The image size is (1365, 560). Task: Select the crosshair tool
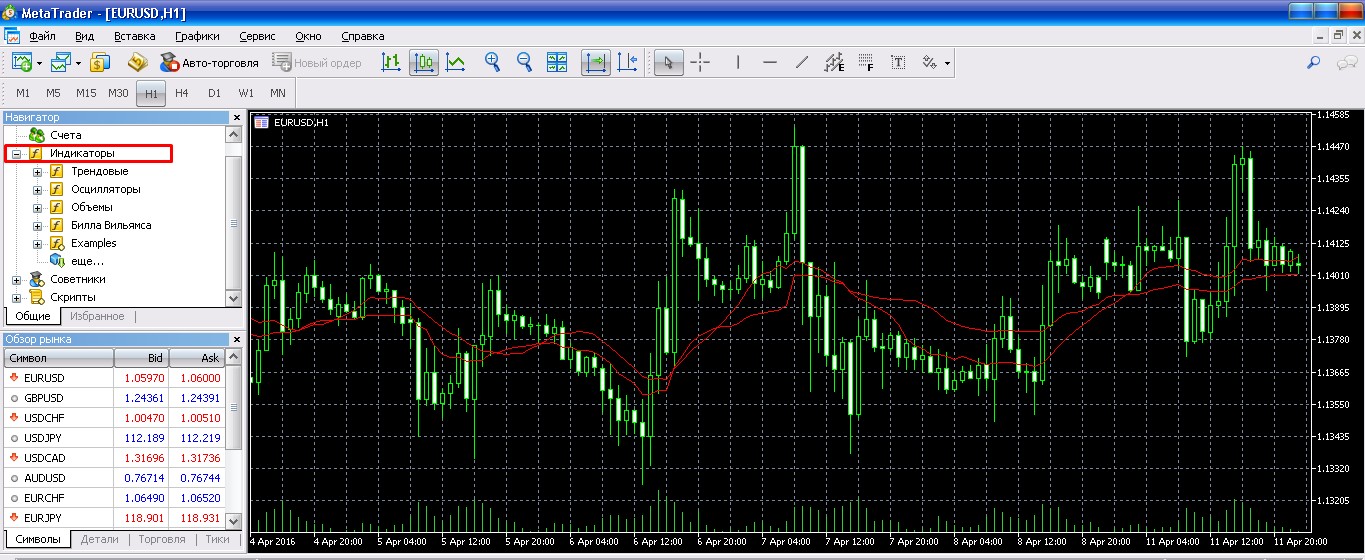coord(700,63)
